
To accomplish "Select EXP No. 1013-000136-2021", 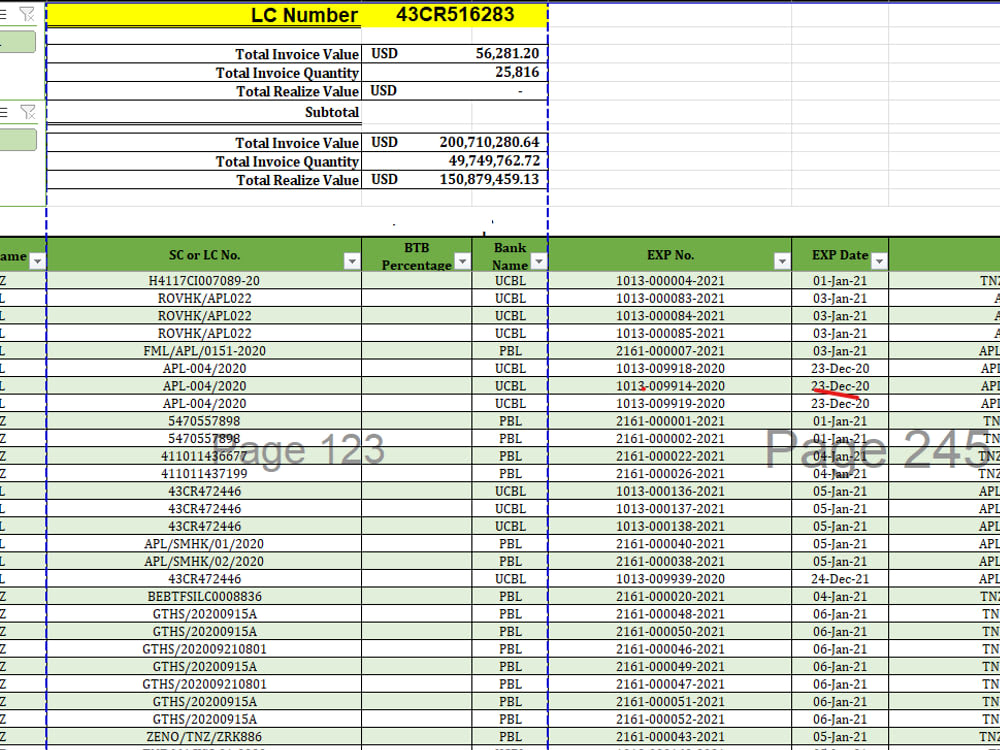I will tap(670, 491).
